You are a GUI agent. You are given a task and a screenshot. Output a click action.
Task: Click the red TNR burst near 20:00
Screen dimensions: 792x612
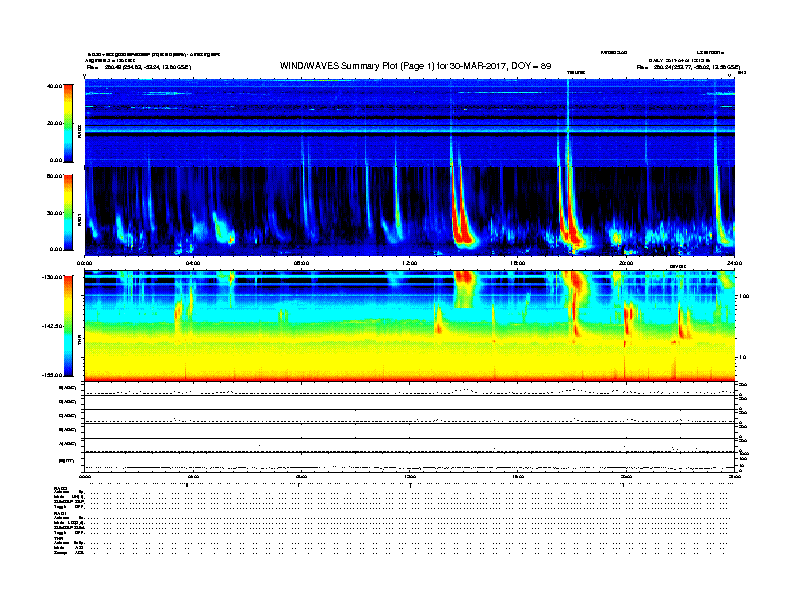click(628, 323)
